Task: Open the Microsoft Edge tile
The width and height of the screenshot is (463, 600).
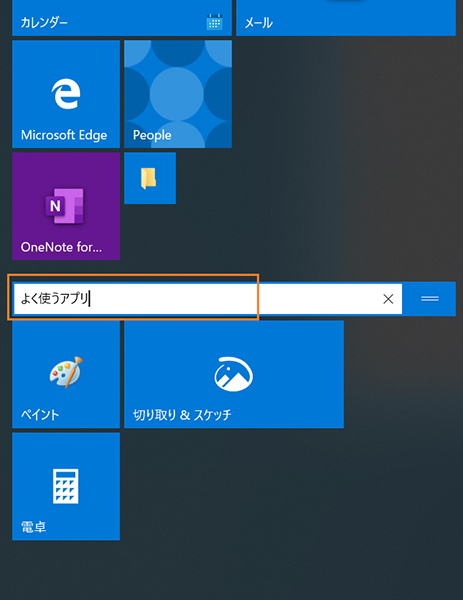Action: (66, 94)
